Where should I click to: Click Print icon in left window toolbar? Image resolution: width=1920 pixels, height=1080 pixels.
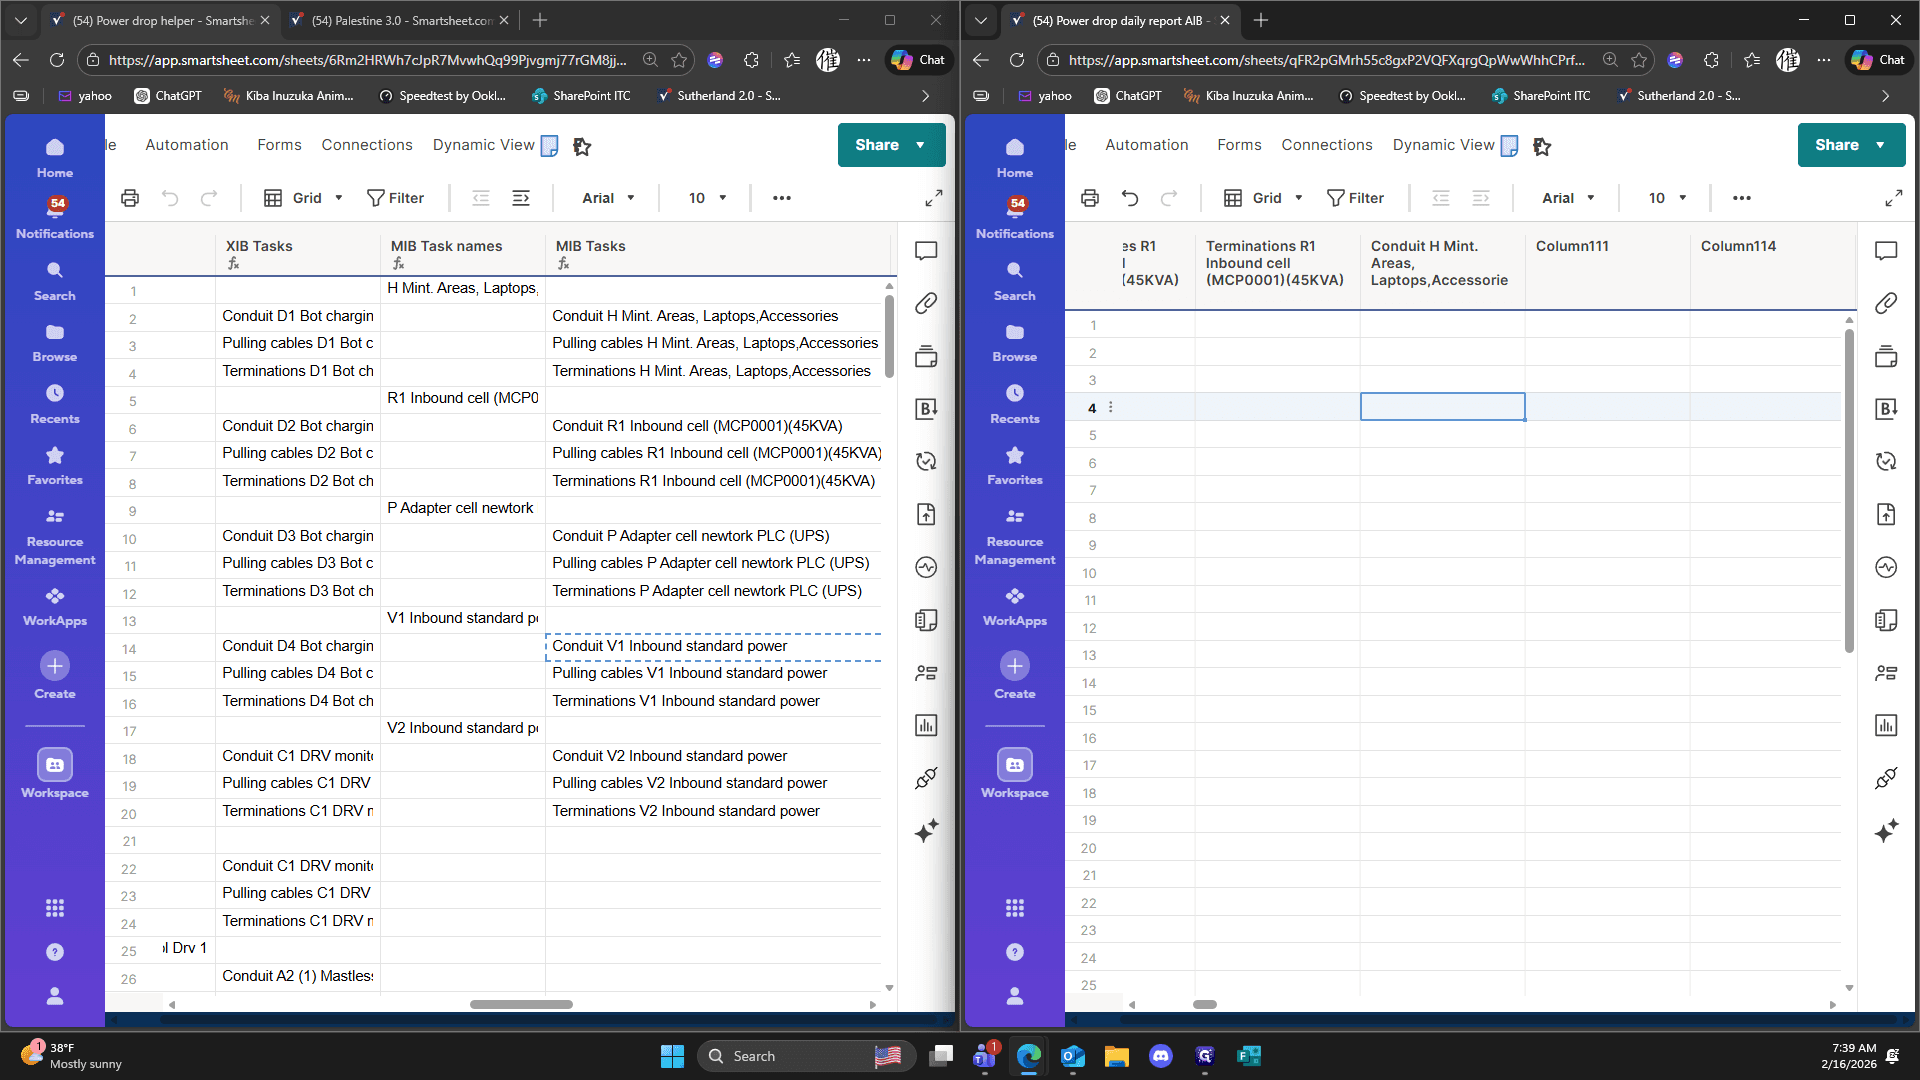coord(130,198)
